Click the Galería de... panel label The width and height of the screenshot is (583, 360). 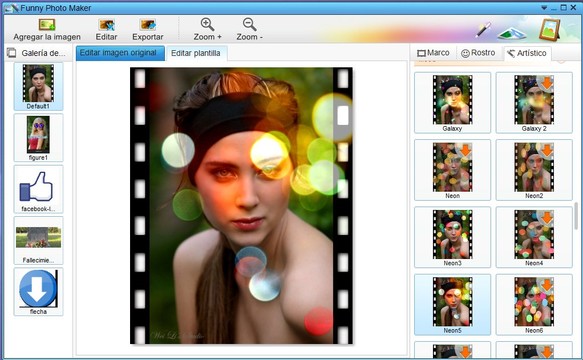43,53
